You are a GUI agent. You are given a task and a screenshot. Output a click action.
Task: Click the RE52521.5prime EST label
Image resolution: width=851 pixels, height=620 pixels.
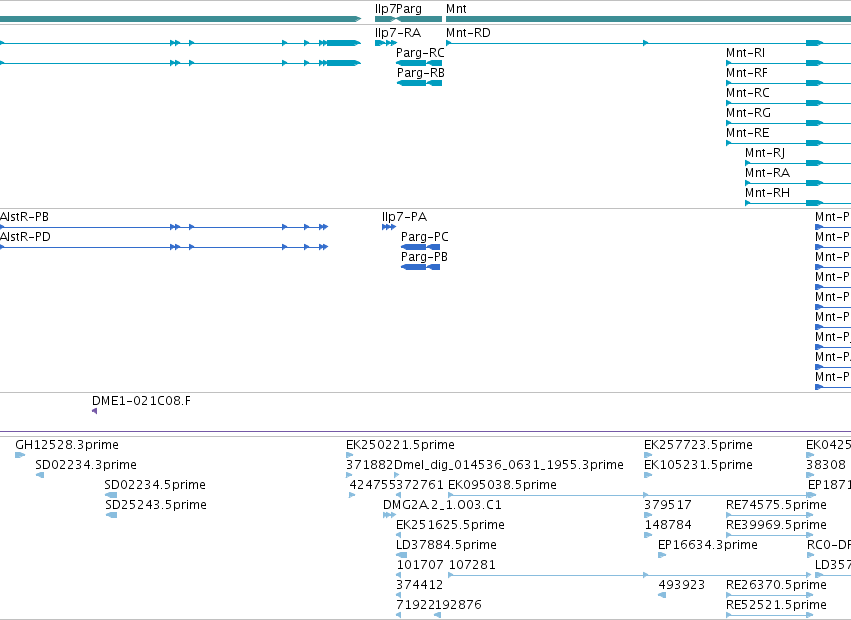click(776, 606)
